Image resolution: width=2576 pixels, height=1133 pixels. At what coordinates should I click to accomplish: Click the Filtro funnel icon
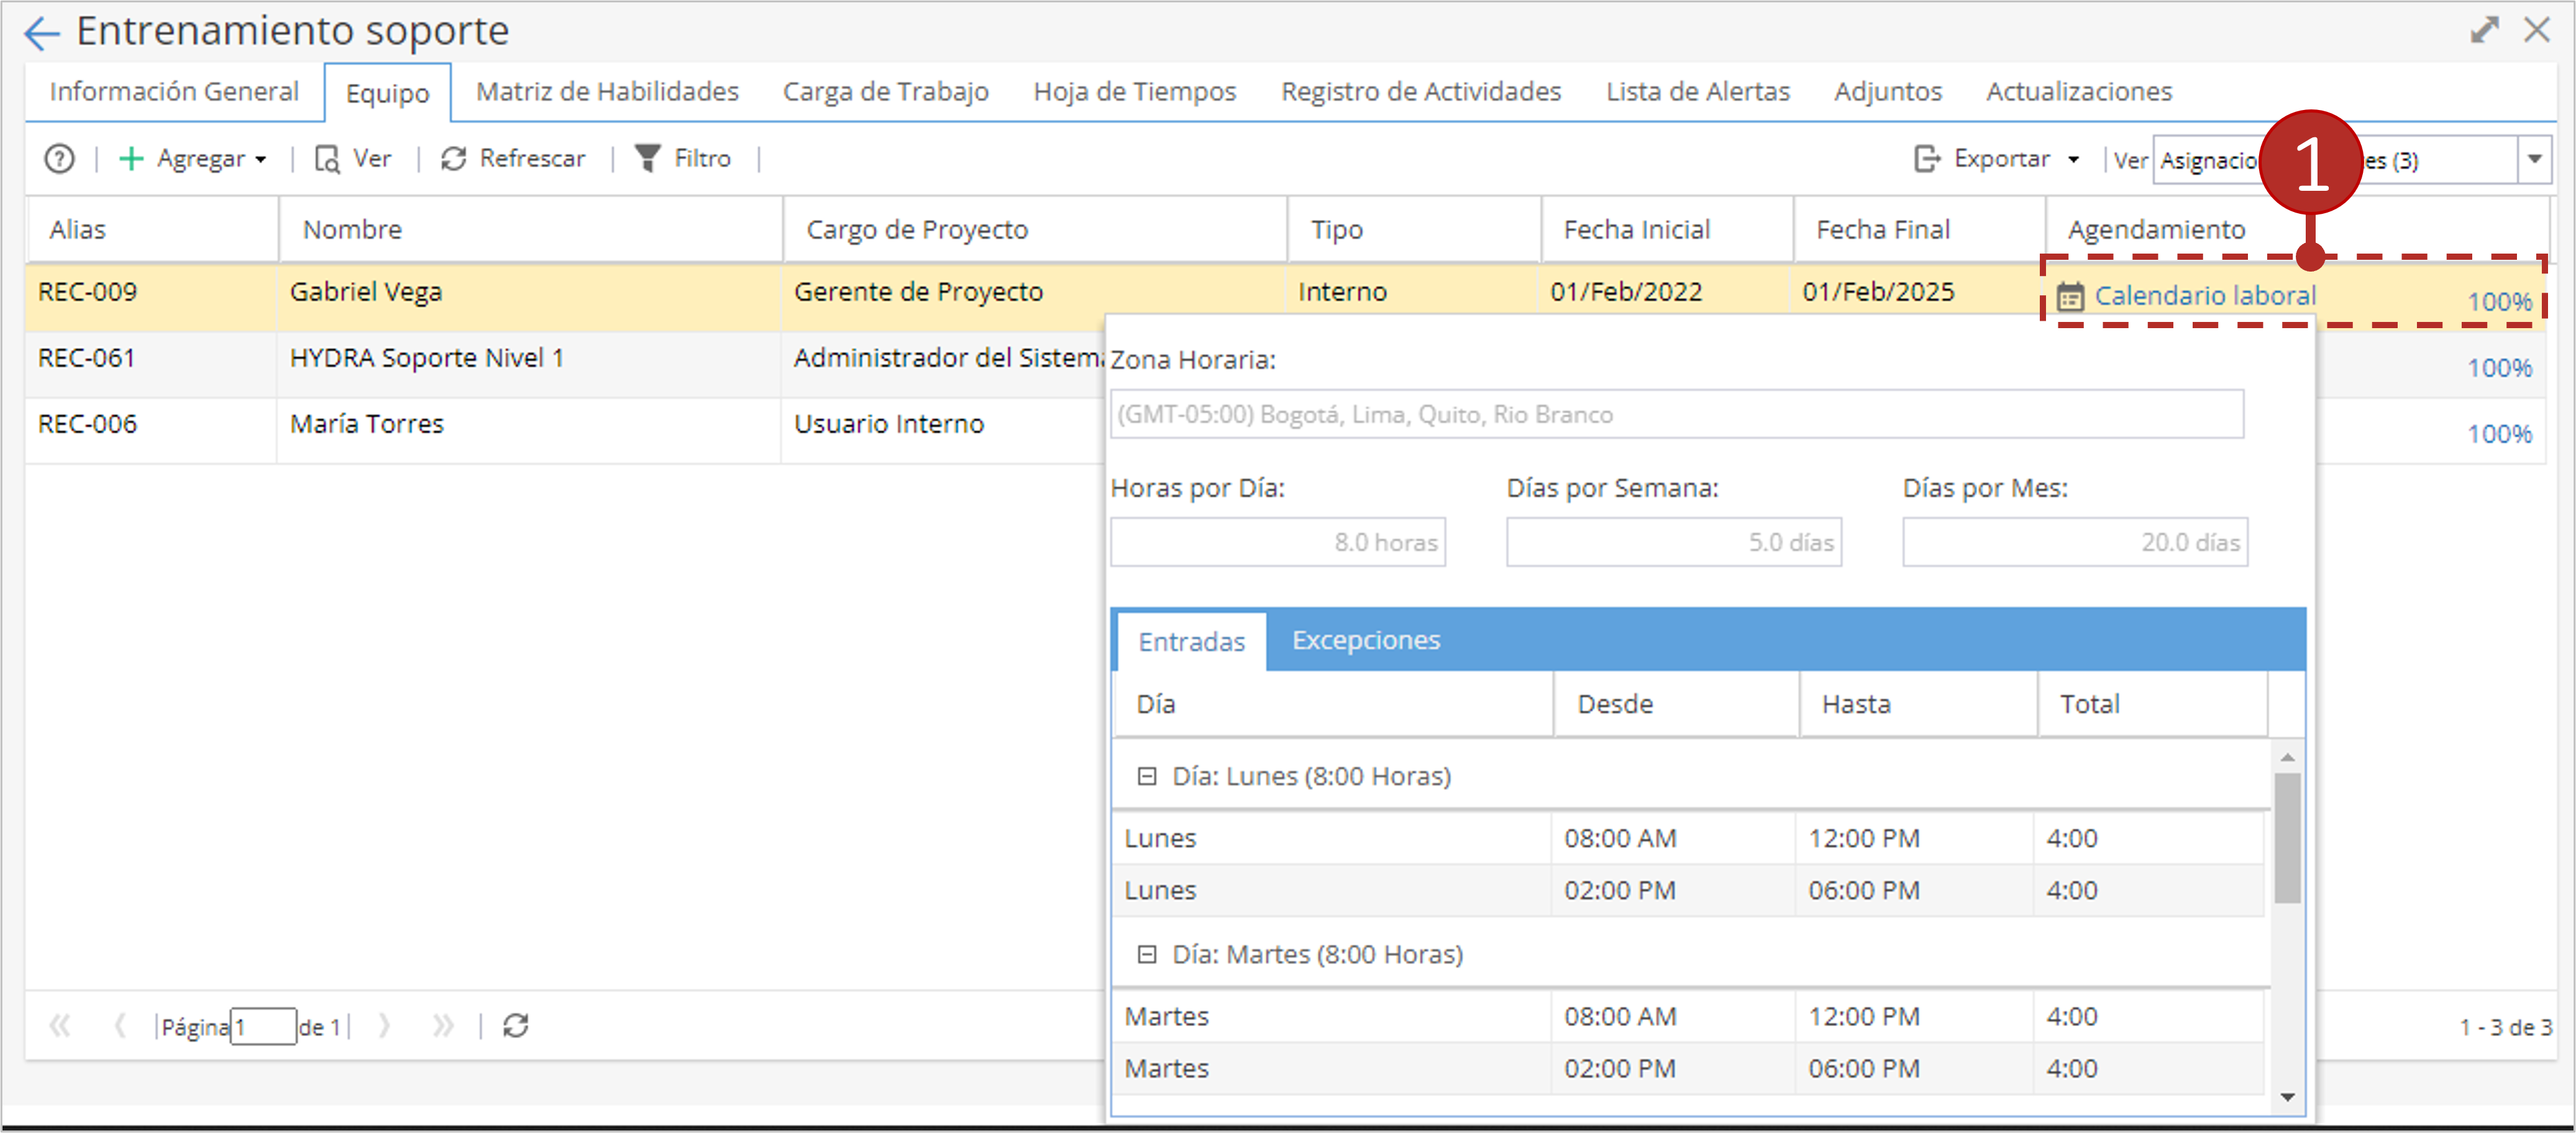[x=648, y=158]
